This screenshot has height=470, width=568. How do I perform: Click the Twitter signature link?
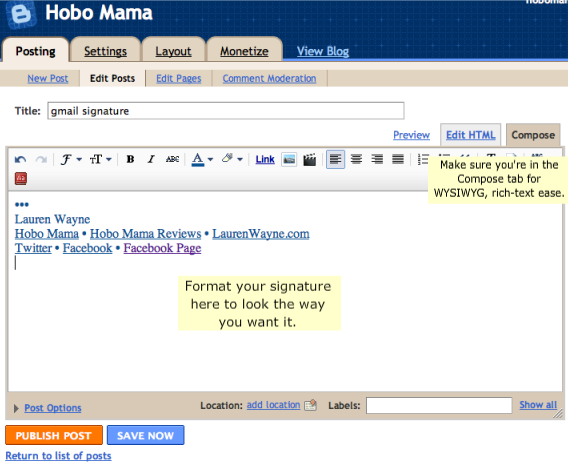tap(33, 248)
